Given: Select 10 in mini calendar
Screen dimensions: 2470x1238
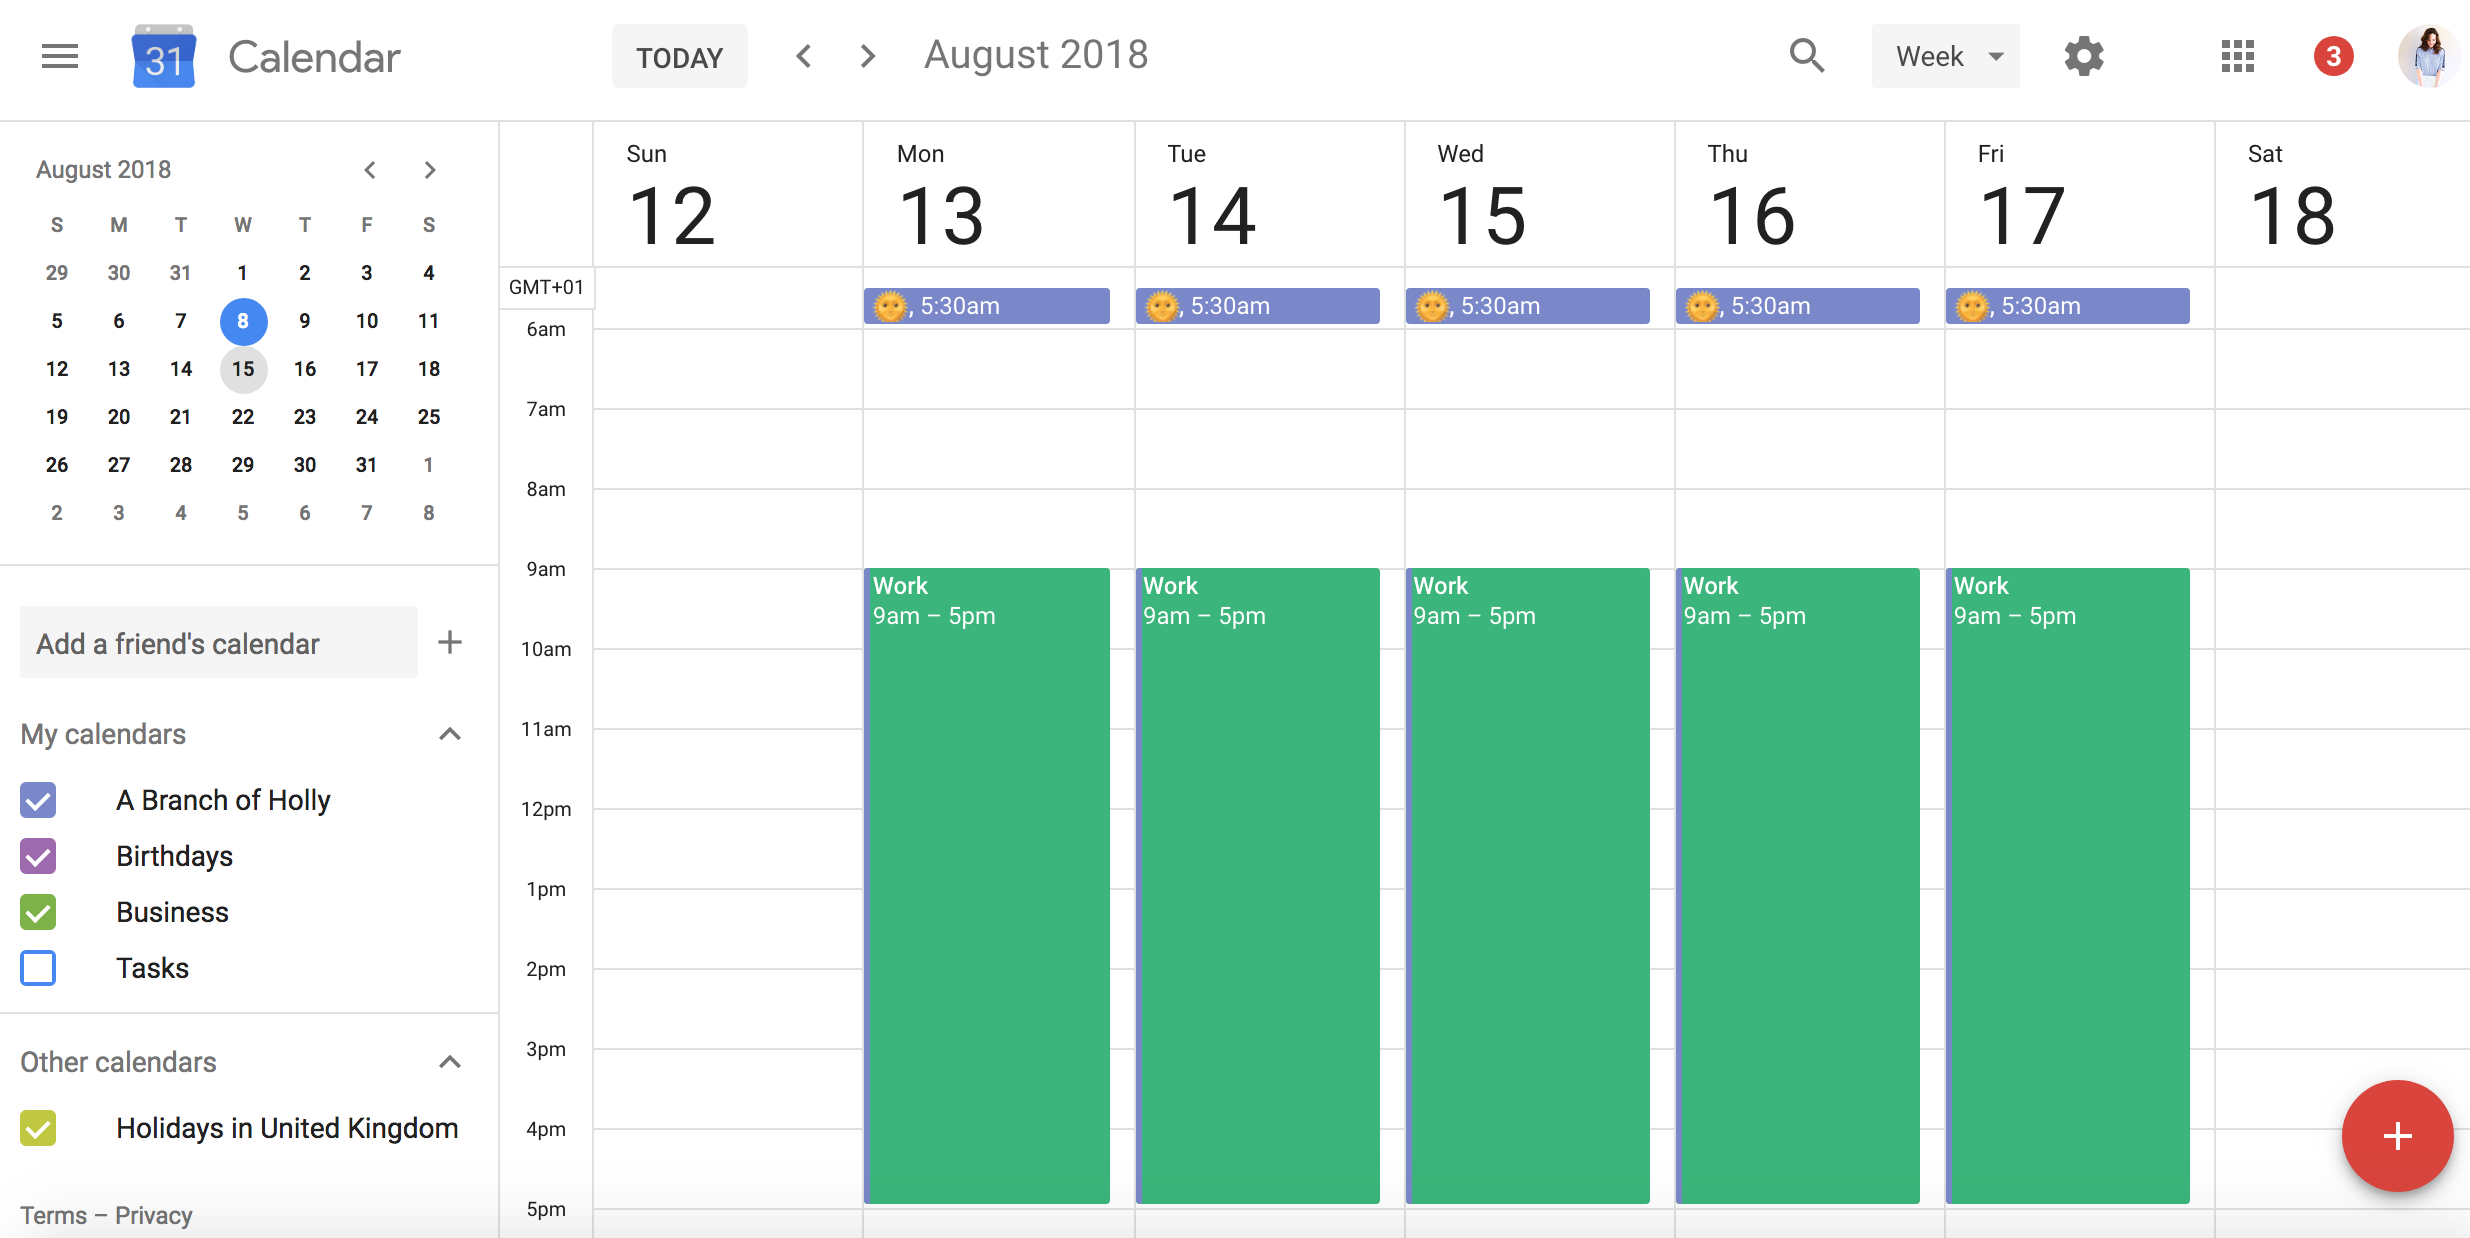Looking at the screenshot, I should coord(367,321).
